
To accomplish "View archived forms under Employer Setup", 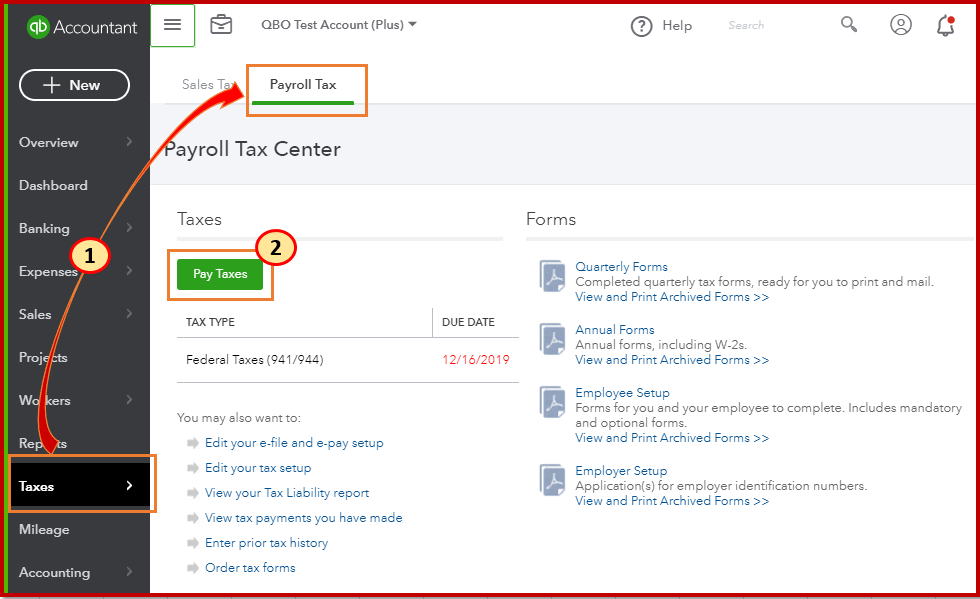I will [672, 501].
